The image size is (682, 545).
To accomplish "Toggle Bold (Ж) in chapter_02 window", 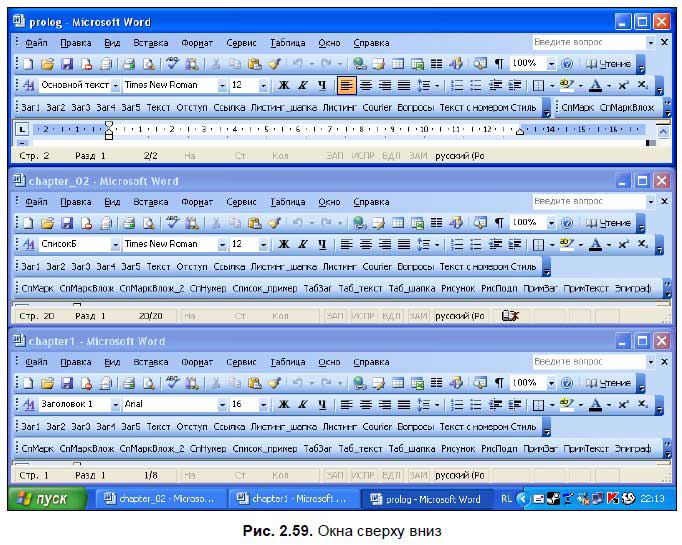I will pos(284,244).
